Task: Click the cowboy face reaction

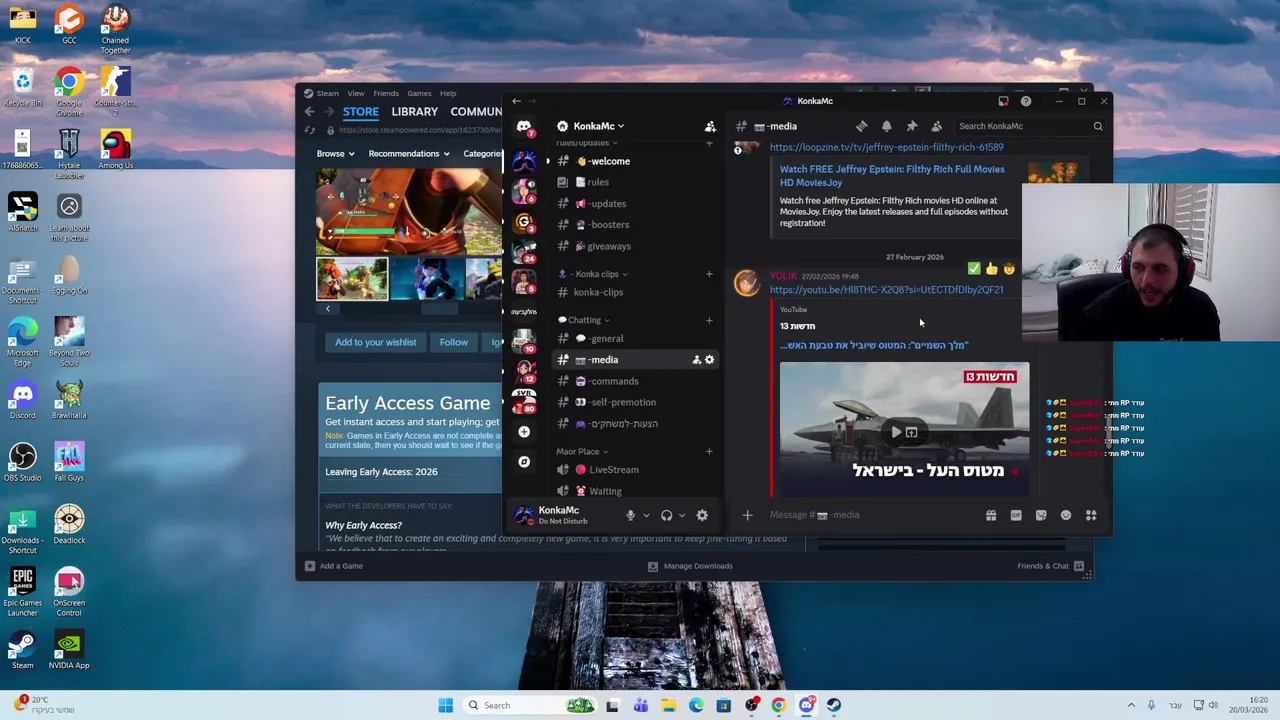Action: 1008,269
